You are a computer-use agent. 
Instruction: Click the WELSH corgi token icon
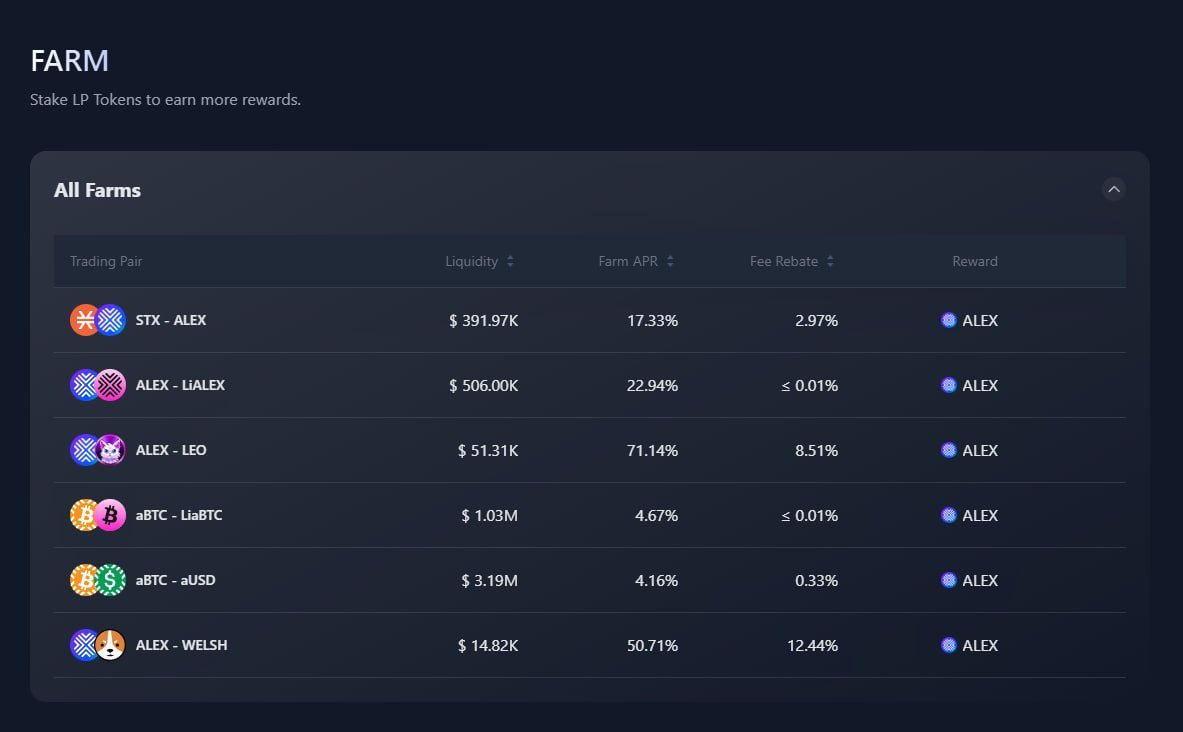(111, 644)
